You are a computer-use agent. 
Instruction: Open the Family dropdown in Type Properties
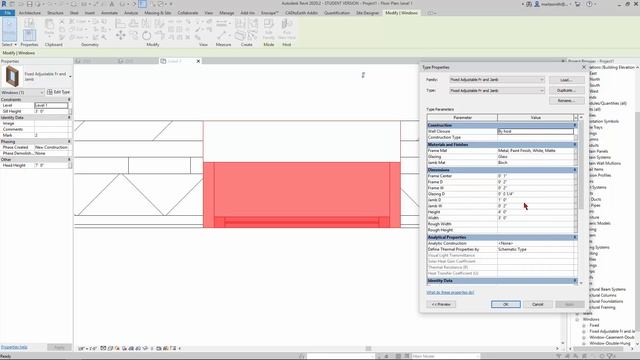click(x=497, y=80)
